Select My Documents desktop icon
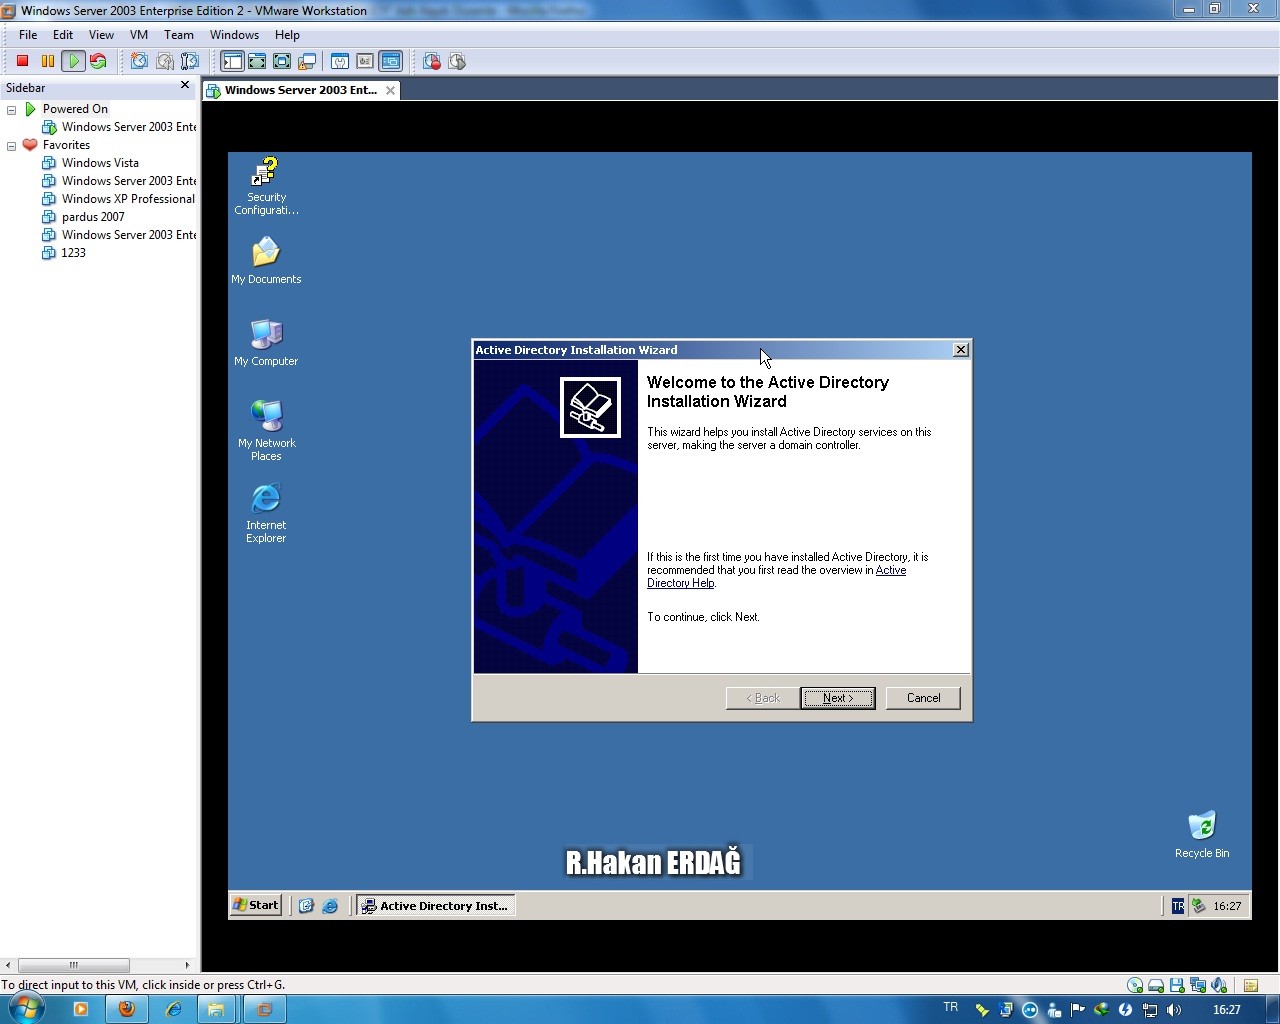Viewport: 1280px width, 1024px height. 266,261
